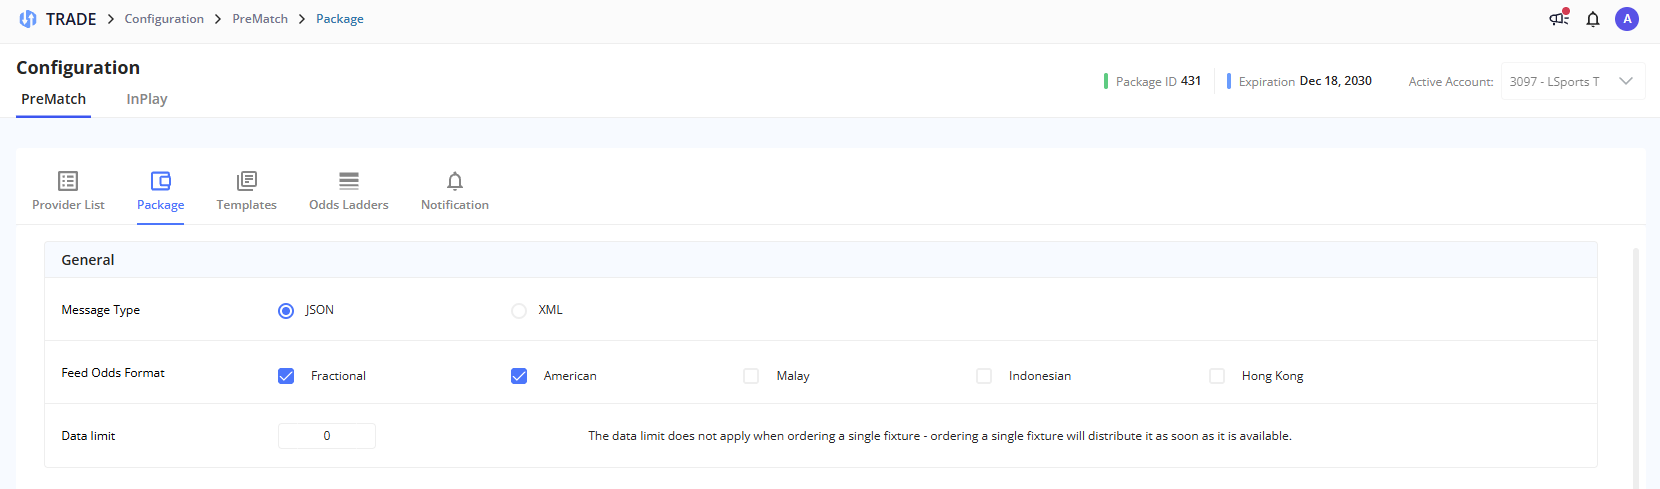Enable the Hong Kong odds format
1660x489 pixels.
(1217, 376)
